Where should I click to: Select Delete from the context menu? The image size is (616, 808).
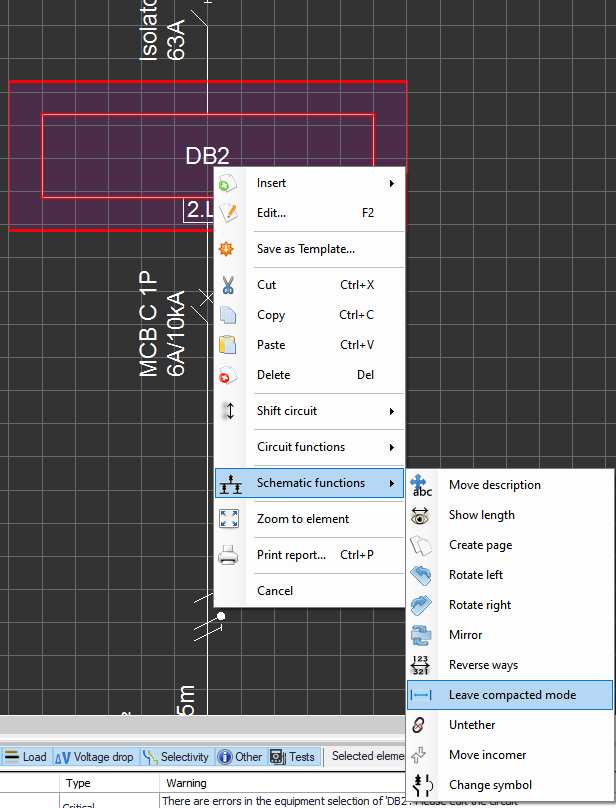click(309, 375)
